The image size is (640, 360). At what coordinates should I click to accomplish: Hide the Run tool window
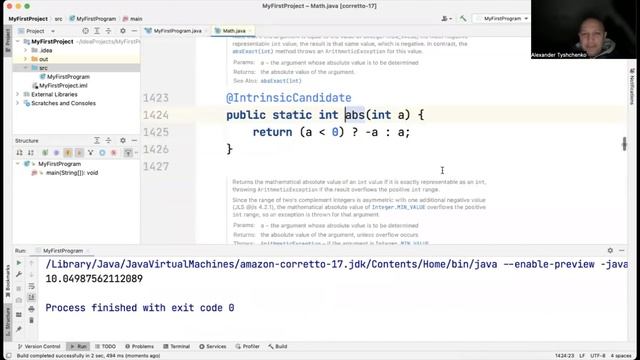(x=622, y=251)
